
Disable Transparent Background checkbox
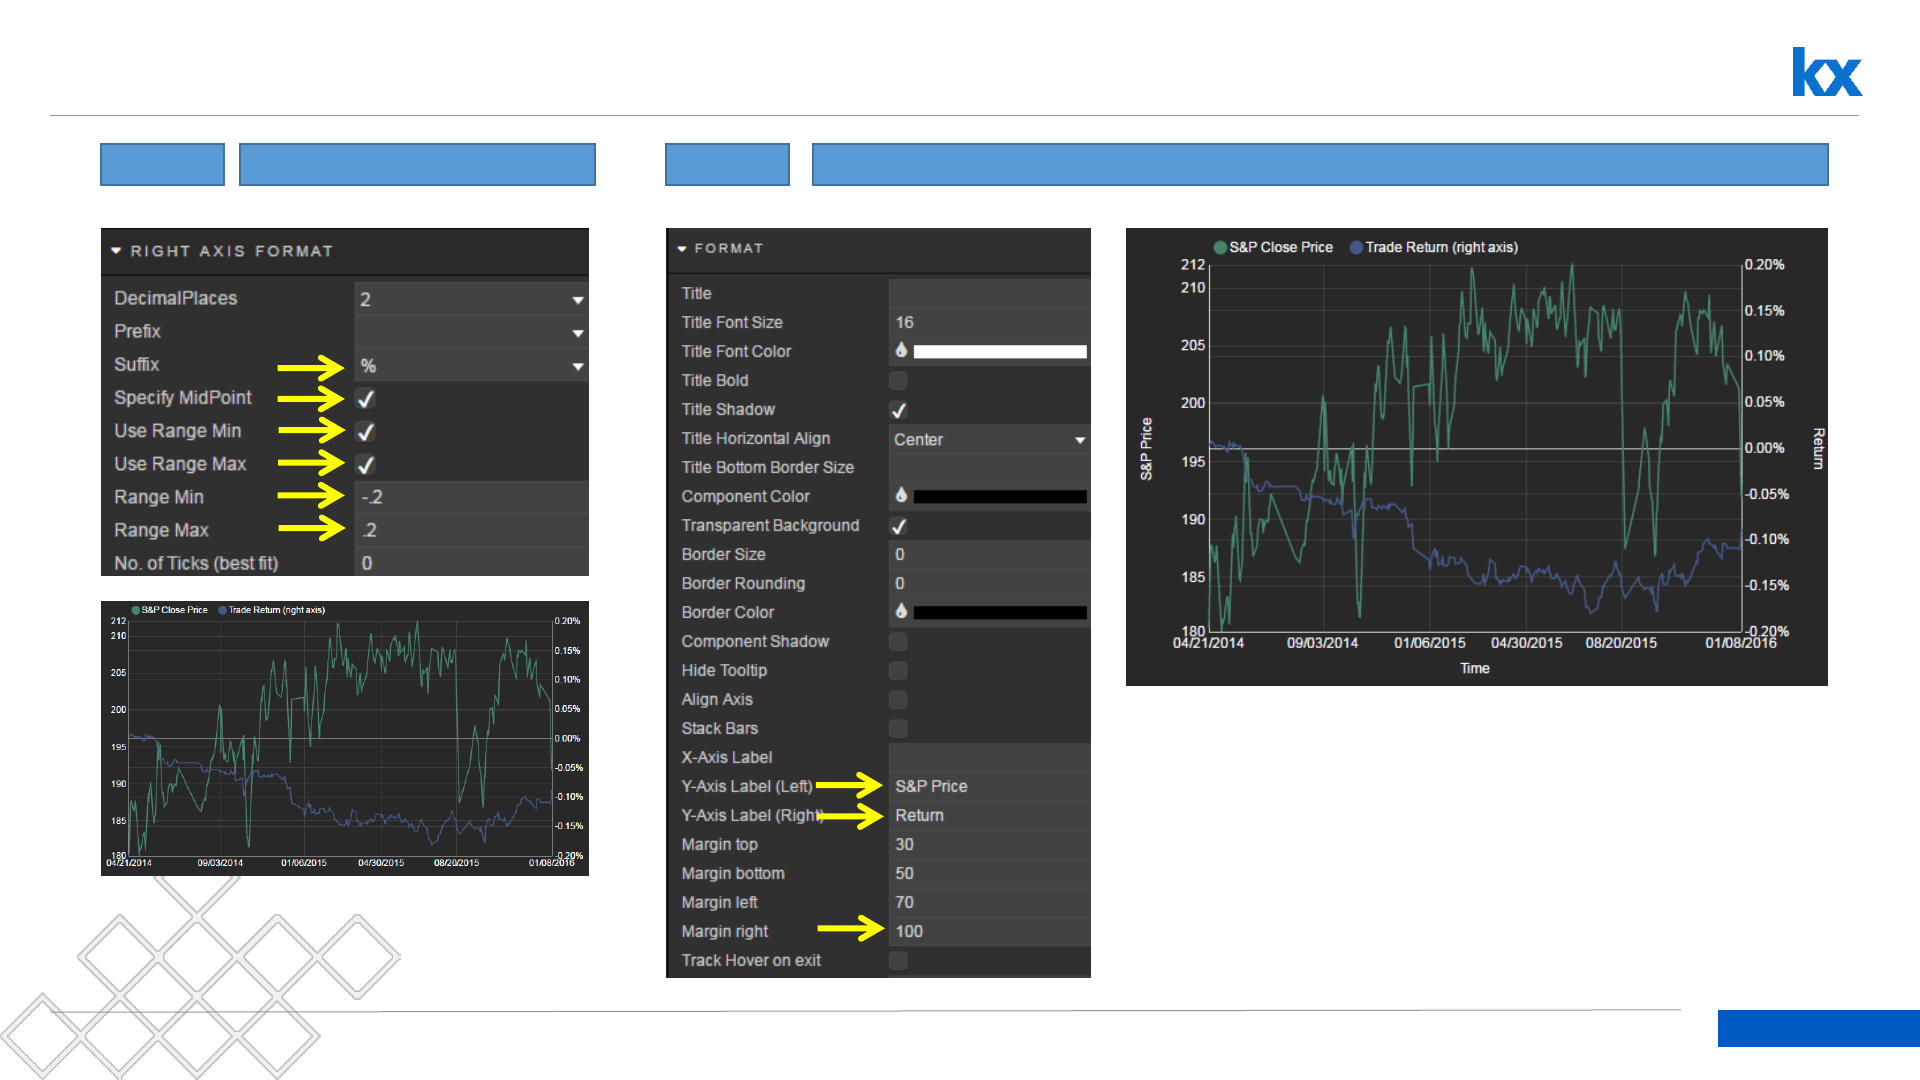point(898,526)
